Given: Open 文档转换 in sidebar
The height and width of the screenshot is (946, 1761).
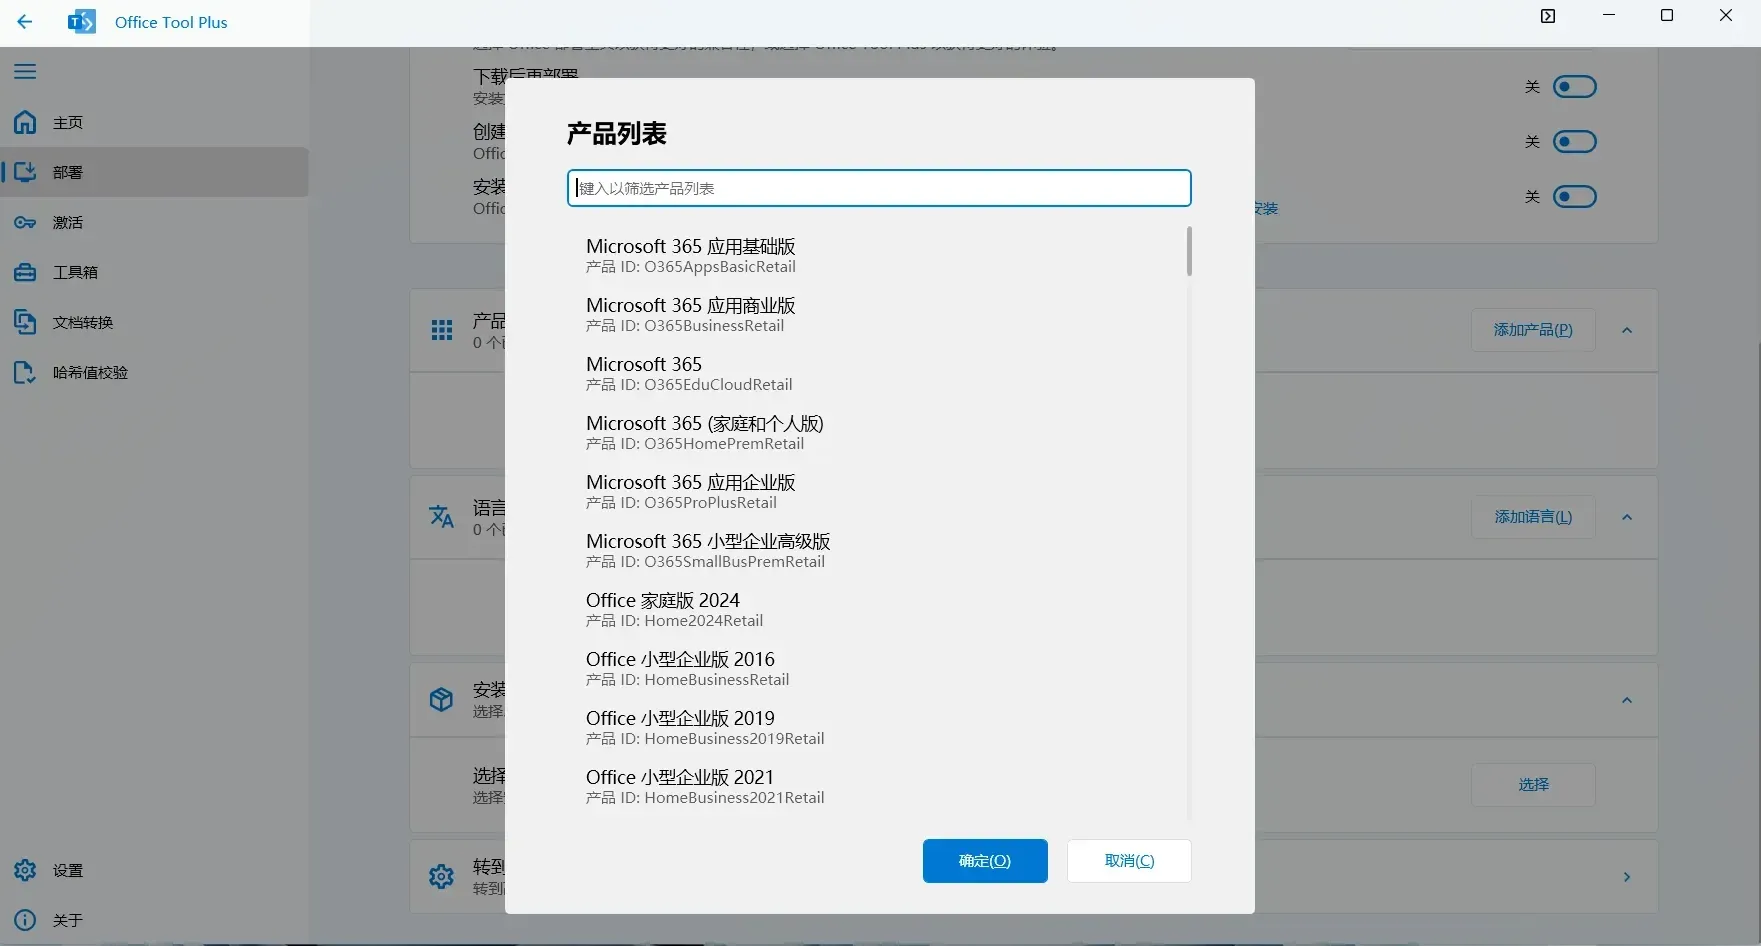Looking at the screenshot, I should 154,322.
